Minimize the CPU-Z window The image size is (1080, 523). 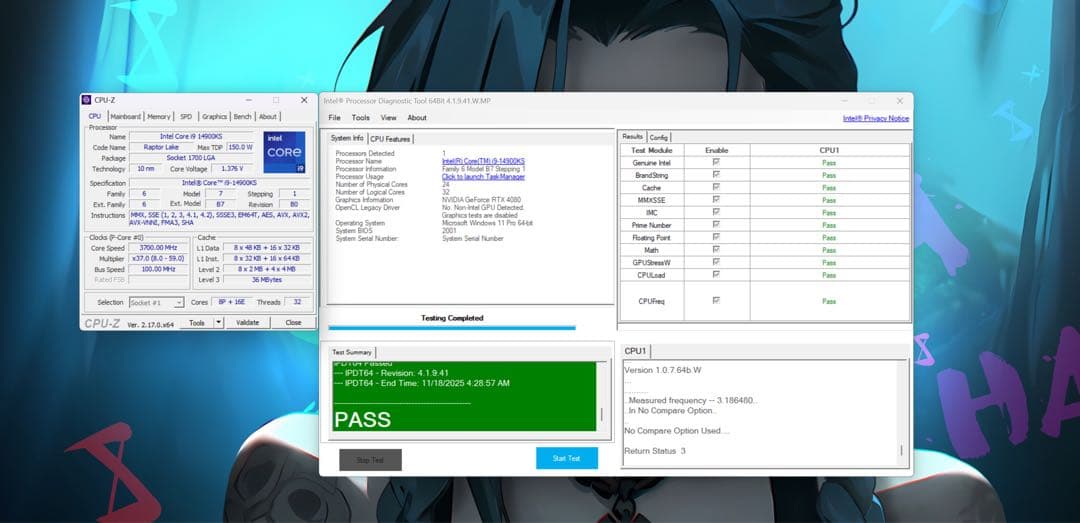click(249, 100)
